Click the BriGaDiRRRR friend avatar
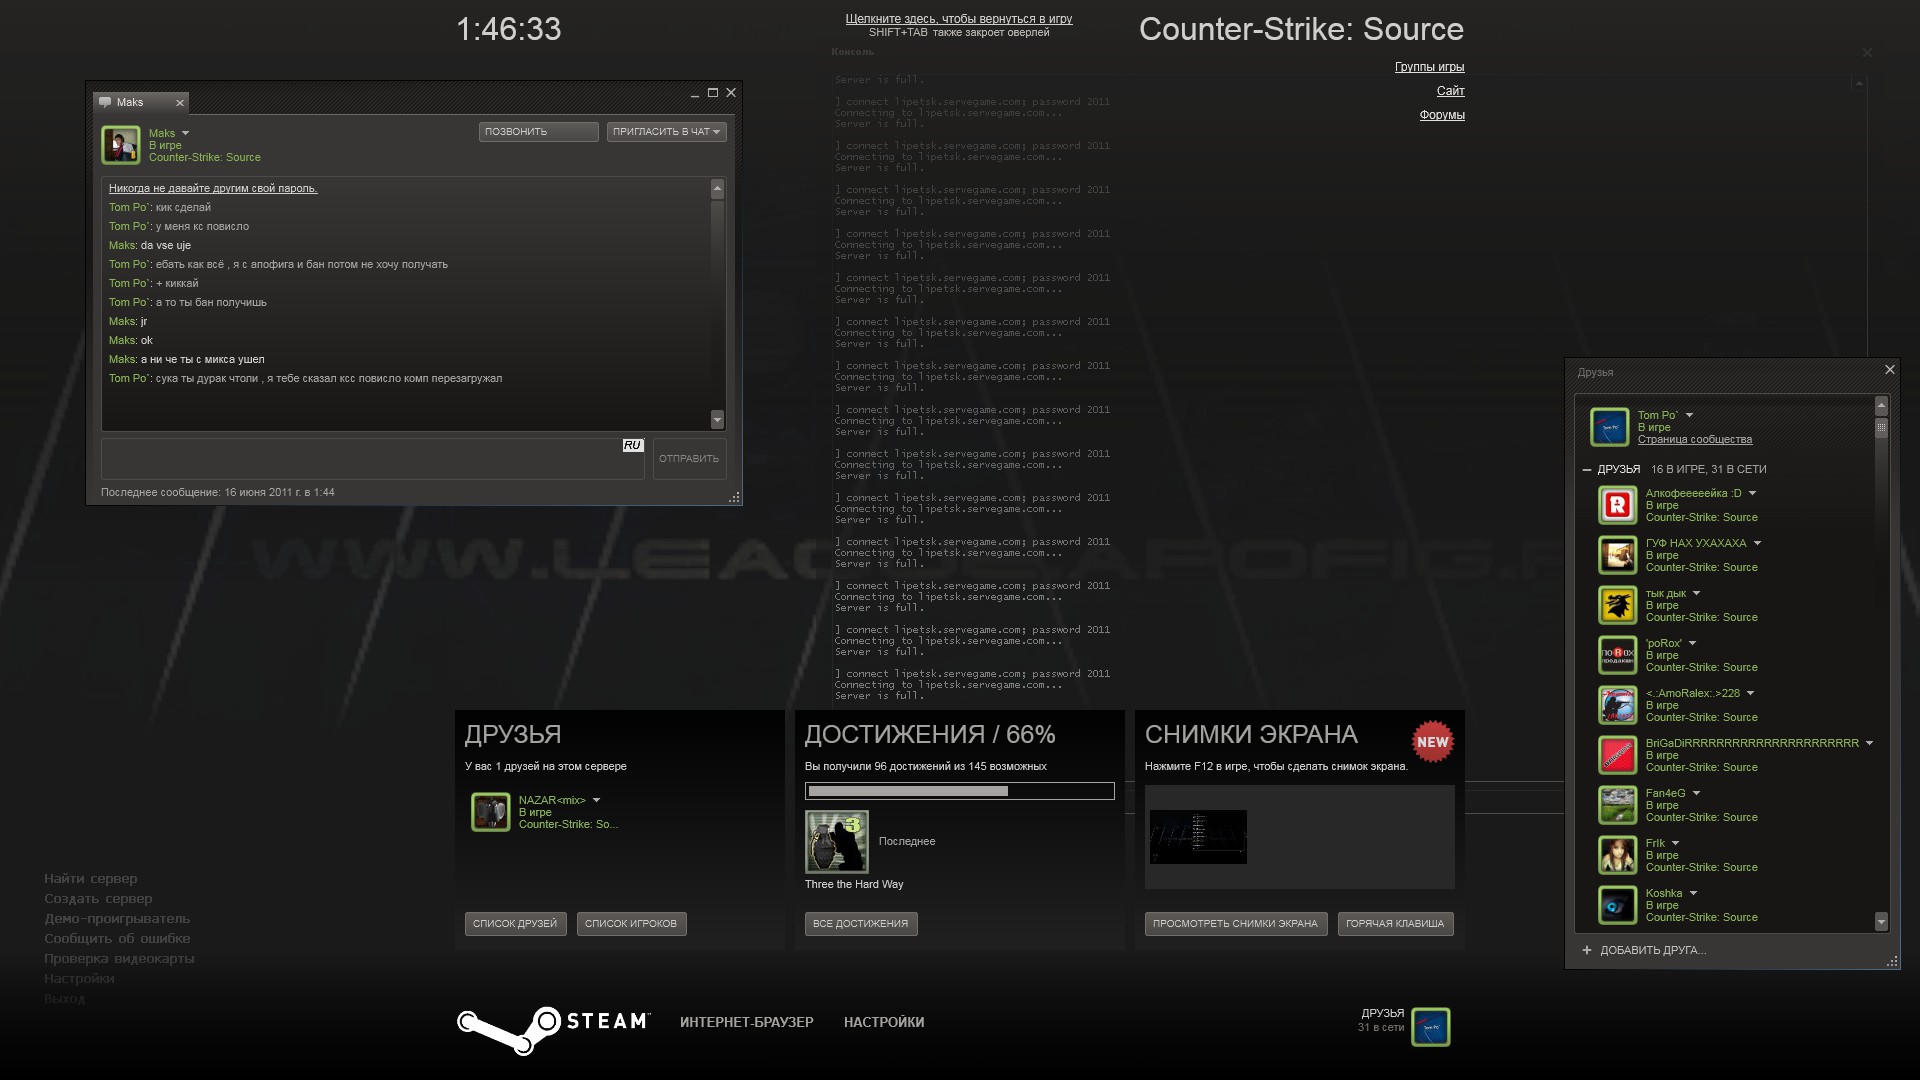Viewport: 1920px width, 1080px height. [x=1617, y=755]
